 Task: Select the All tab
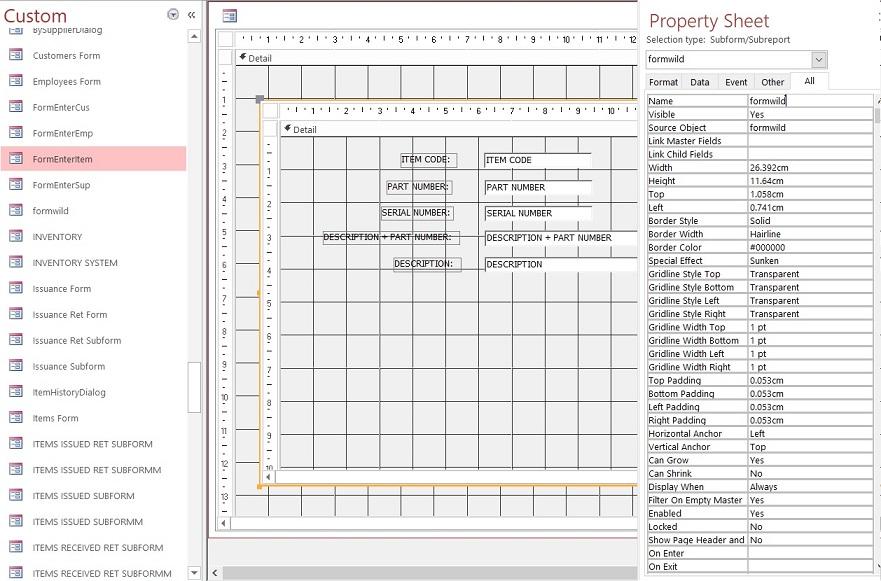click(809, 81)
